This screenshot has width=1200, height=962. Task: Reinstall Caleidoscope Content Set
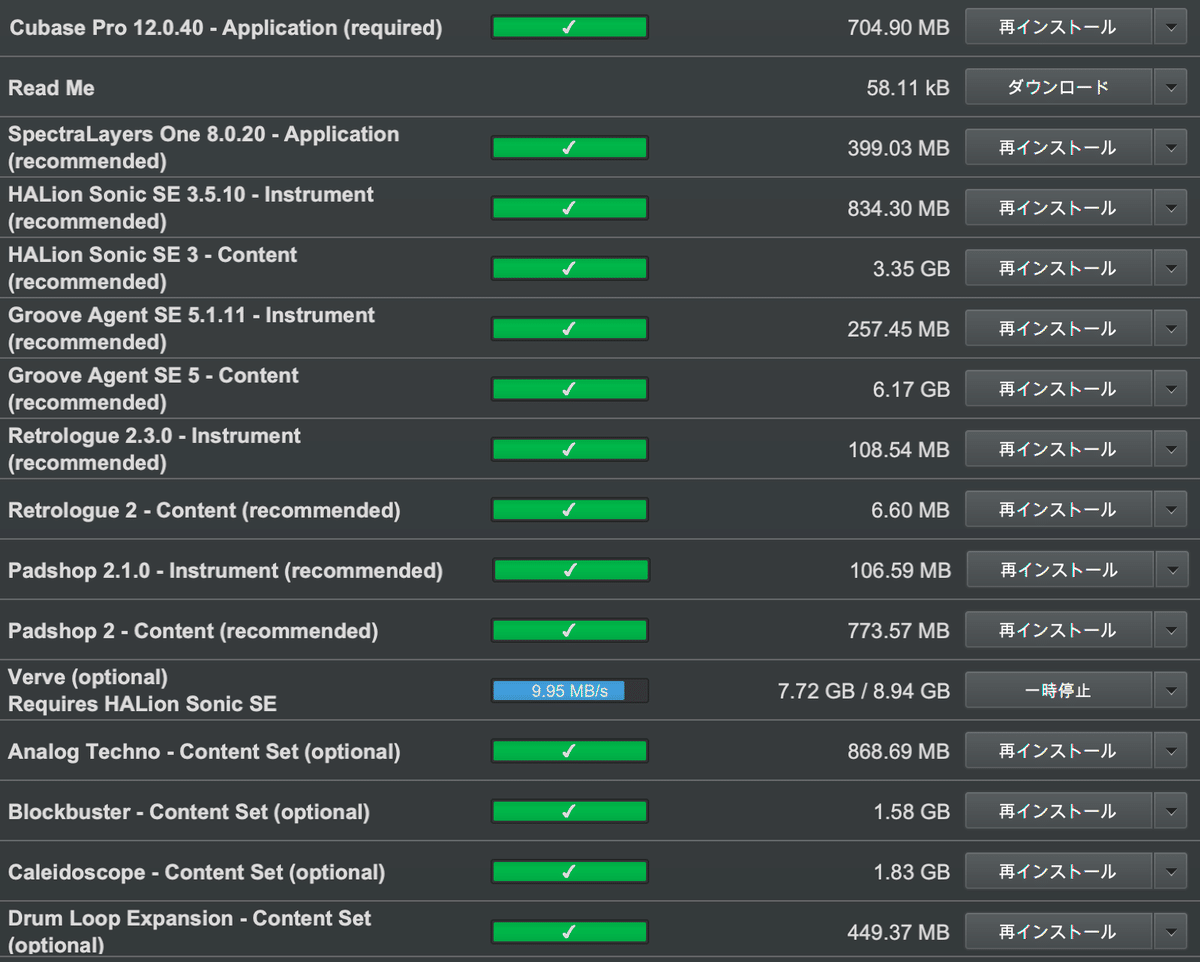pos(1058,871)
